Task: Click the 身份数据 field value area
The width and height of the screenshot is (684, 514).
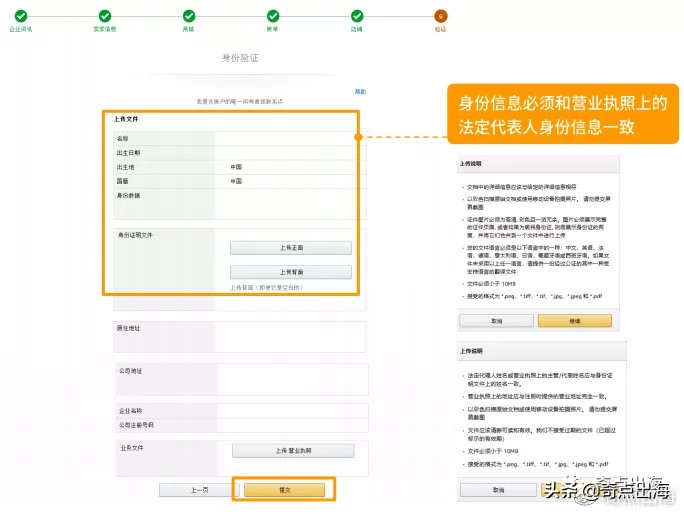Action: (x=290, y=204)
